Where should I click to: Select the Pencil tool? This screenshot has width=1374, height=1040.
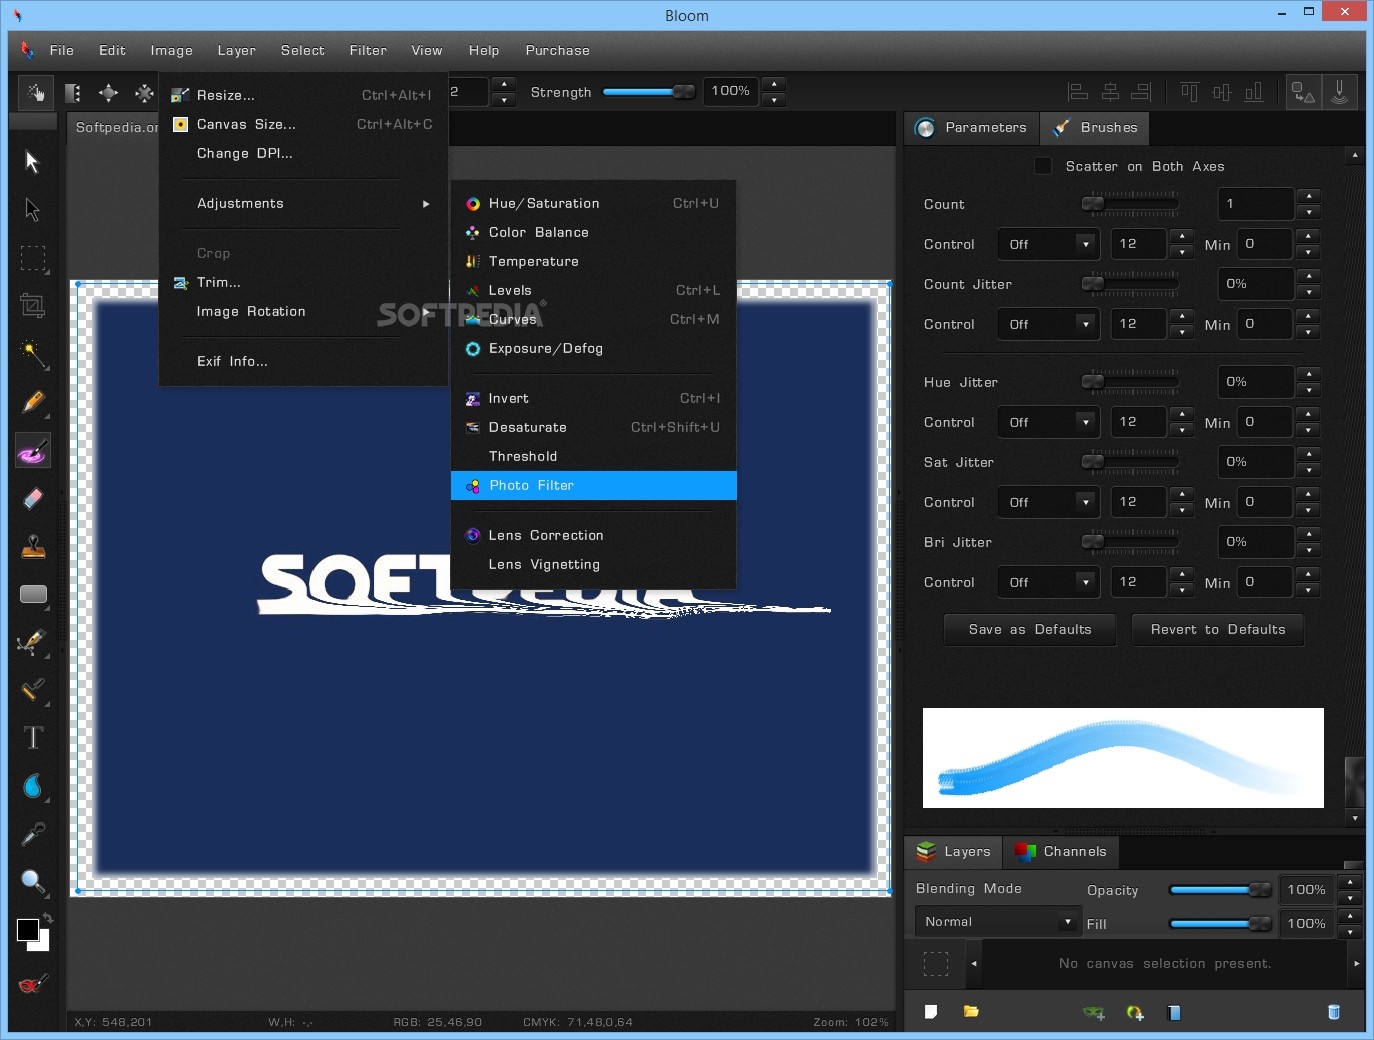pyautogui.click(x=33, y=402)
